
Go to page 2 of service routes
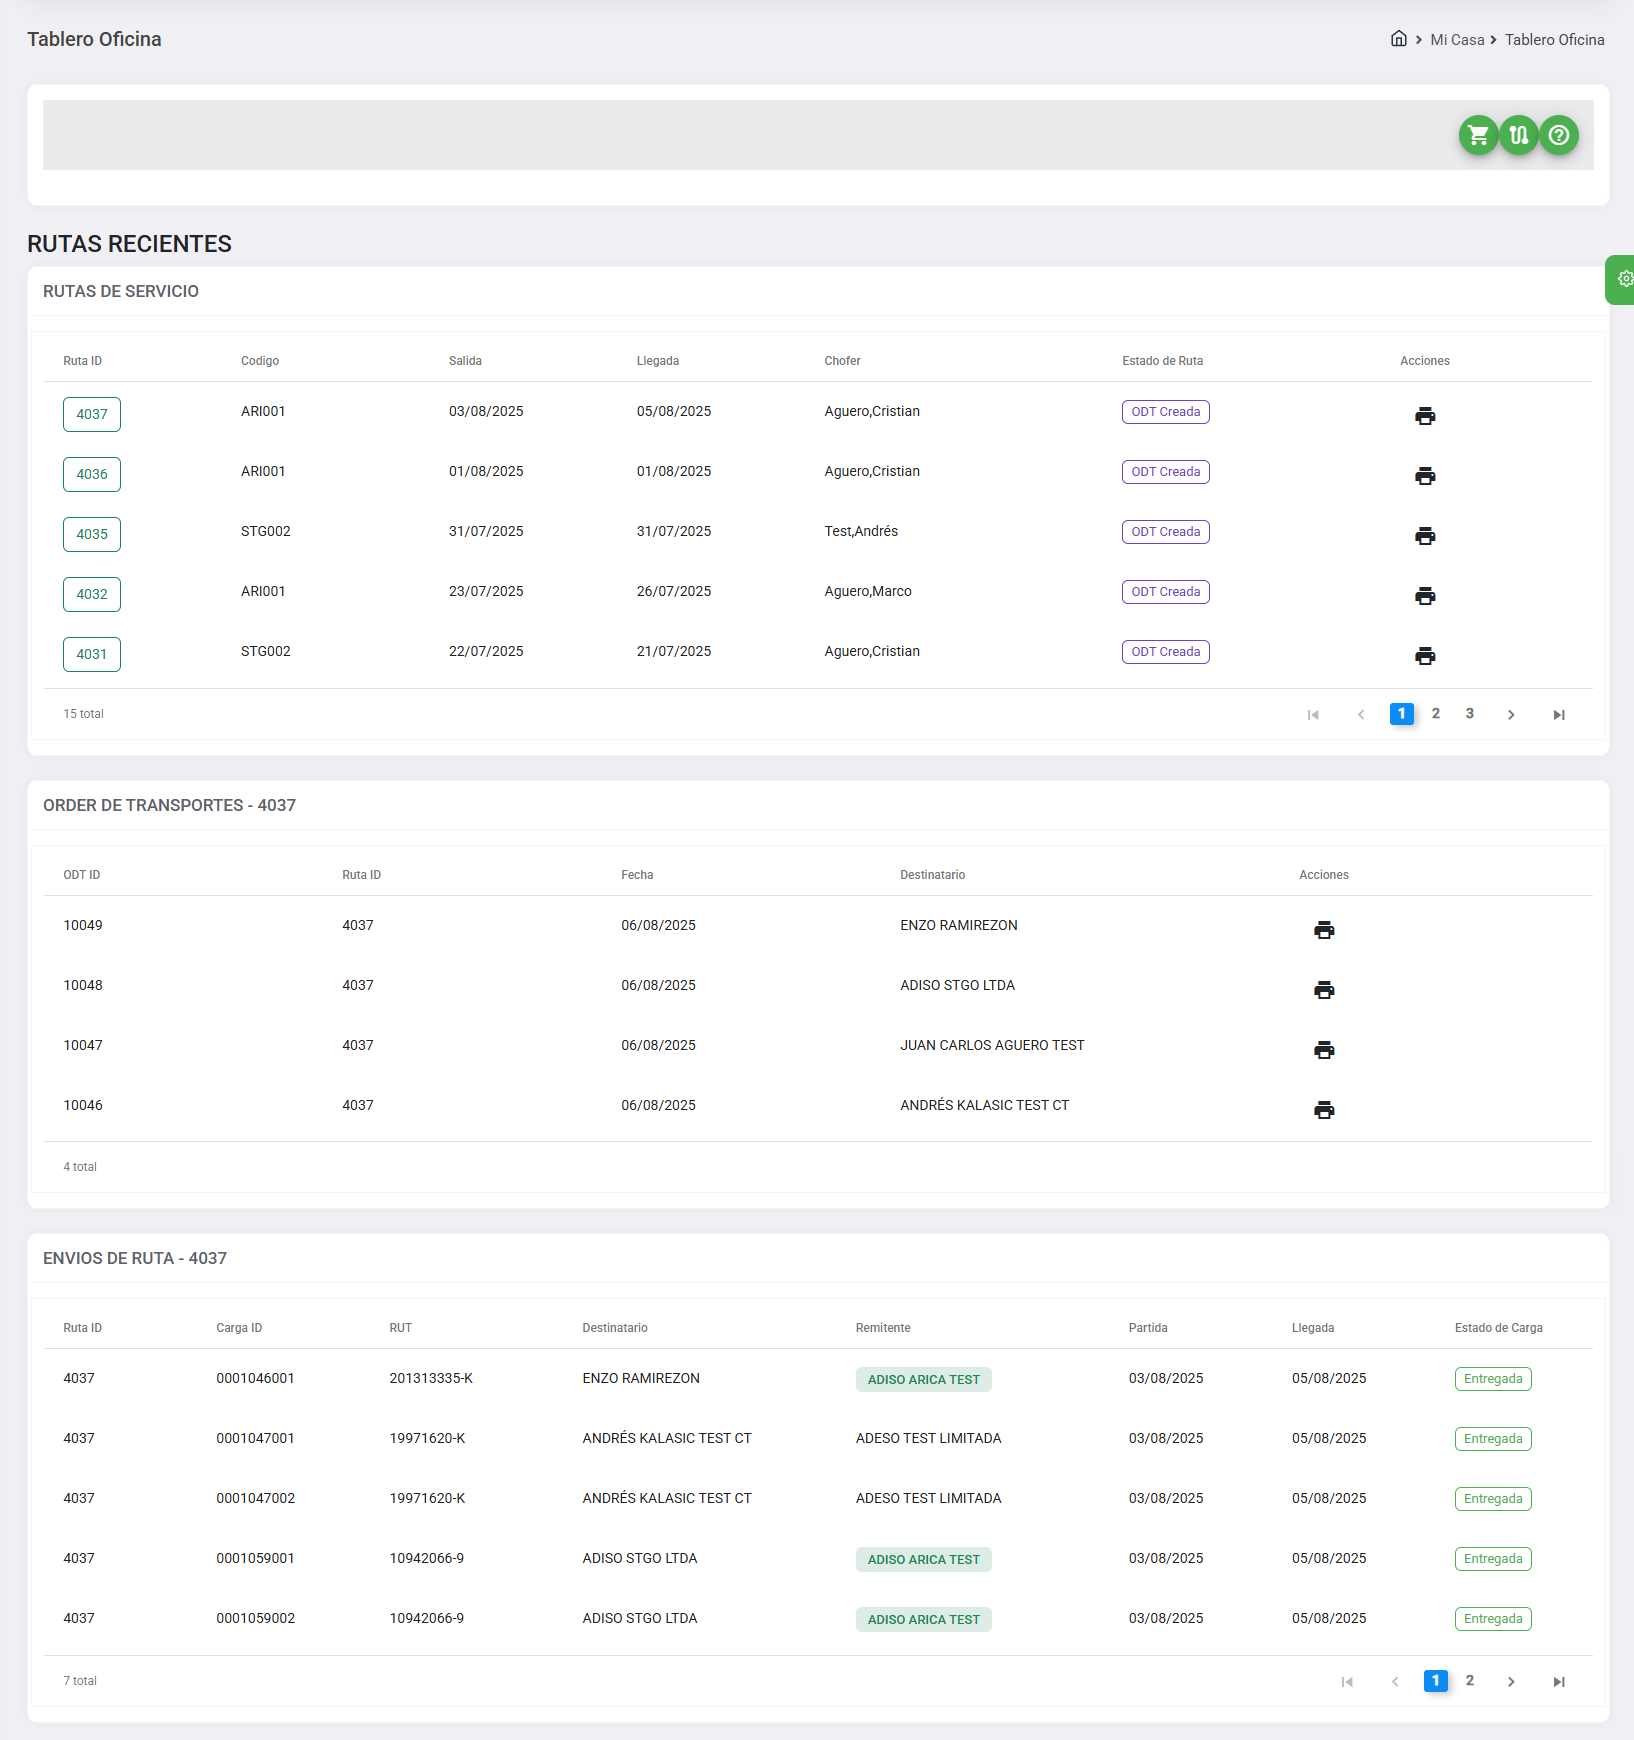click(1436, 714)
